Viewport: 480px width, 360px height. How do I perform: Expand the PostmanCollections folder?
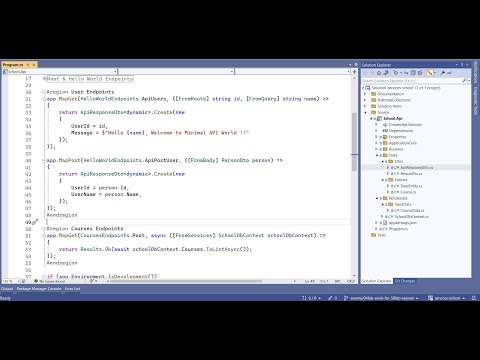coord(365,100)
